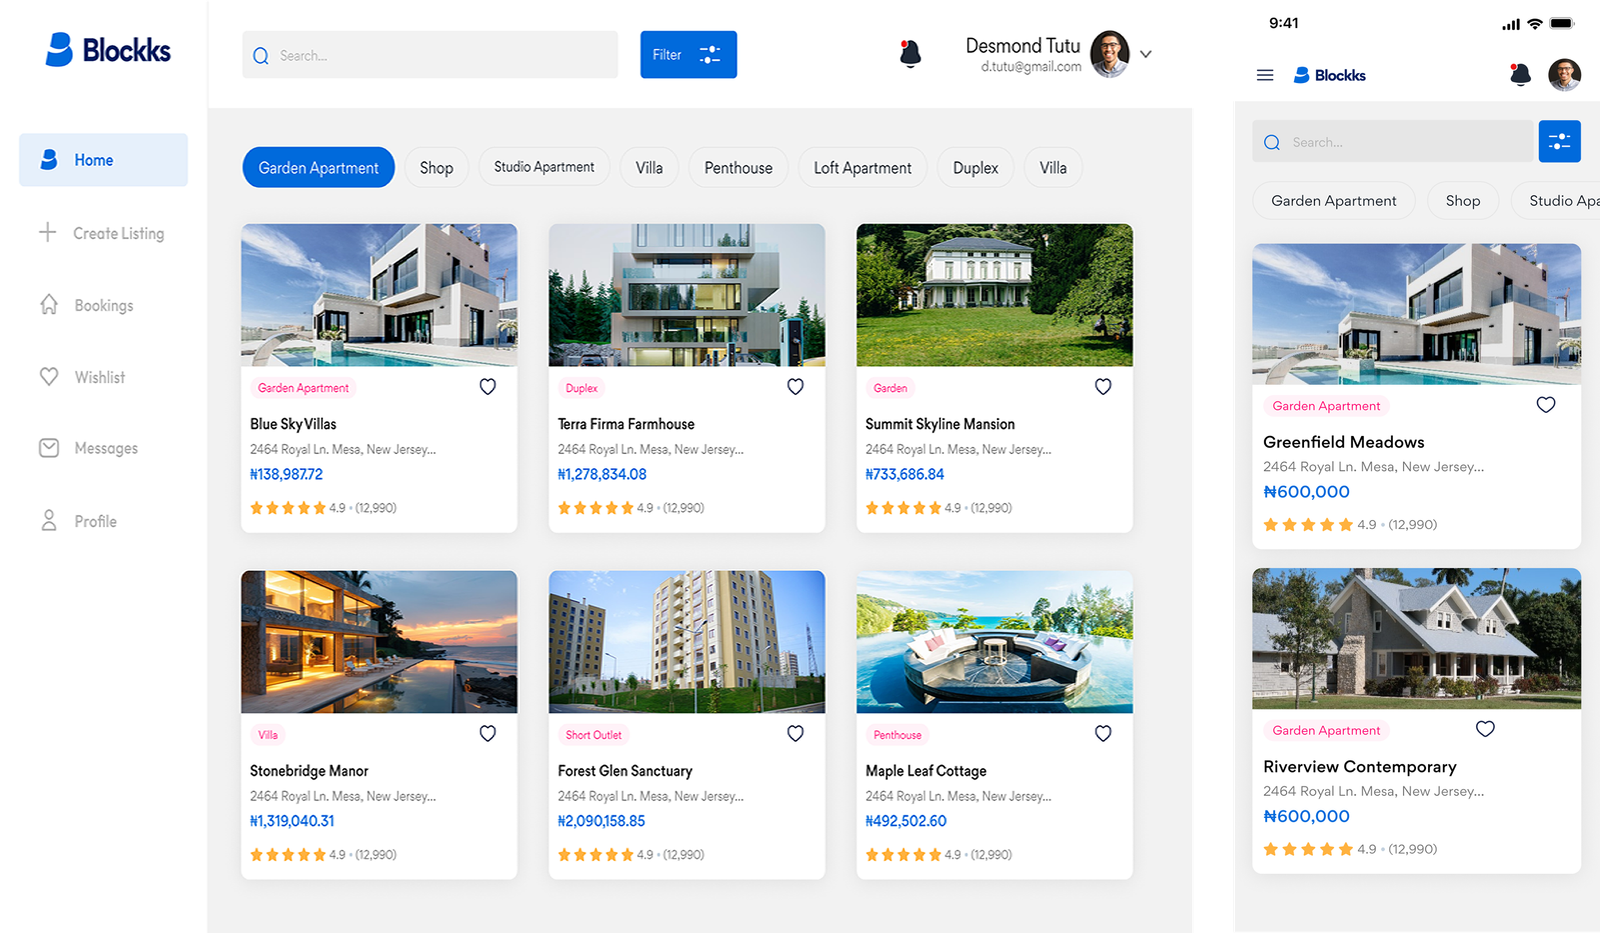The image size is (1600, 933).
Task: Open the Stonebridge Manor photo
Action: (x=379, y=642)
